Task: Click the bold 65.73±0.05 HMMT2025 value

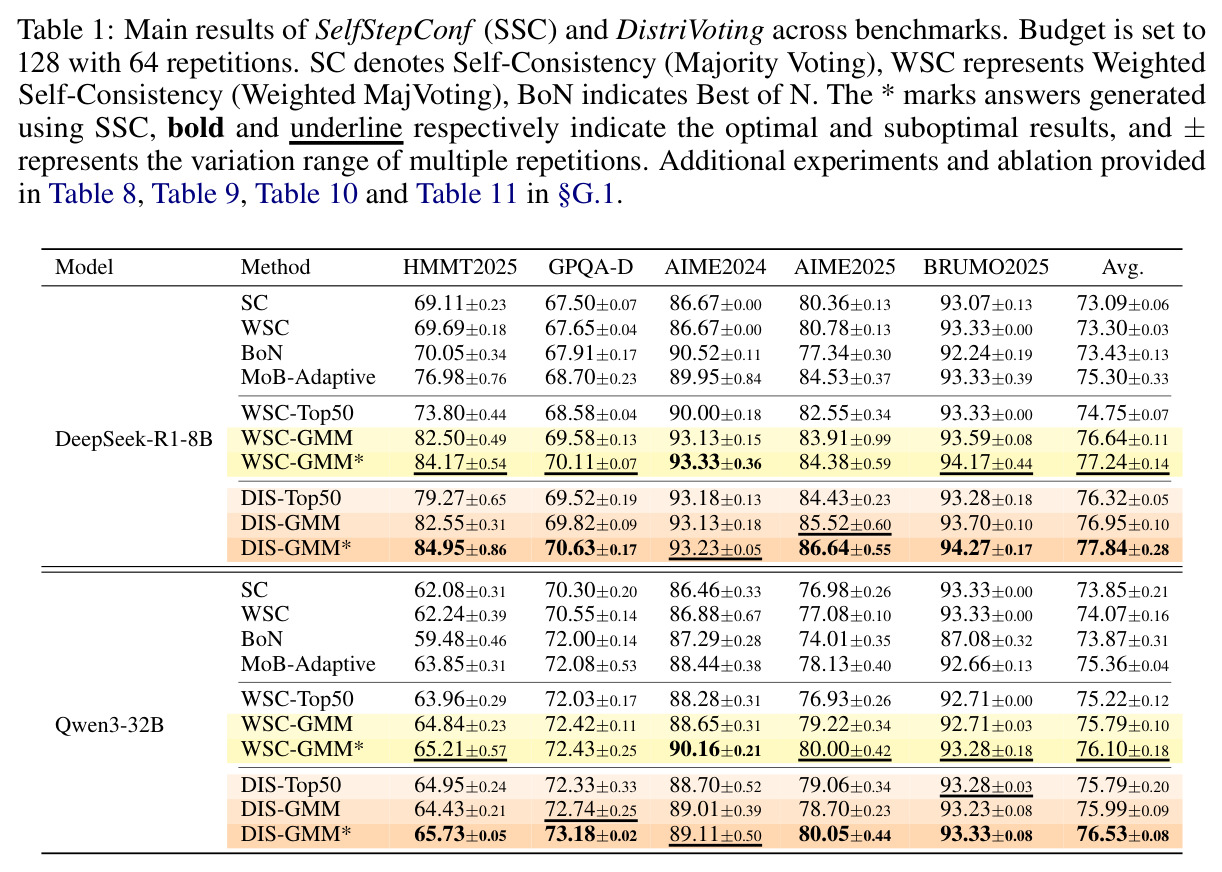Action: pyautogui.click(x=460, y=834)
